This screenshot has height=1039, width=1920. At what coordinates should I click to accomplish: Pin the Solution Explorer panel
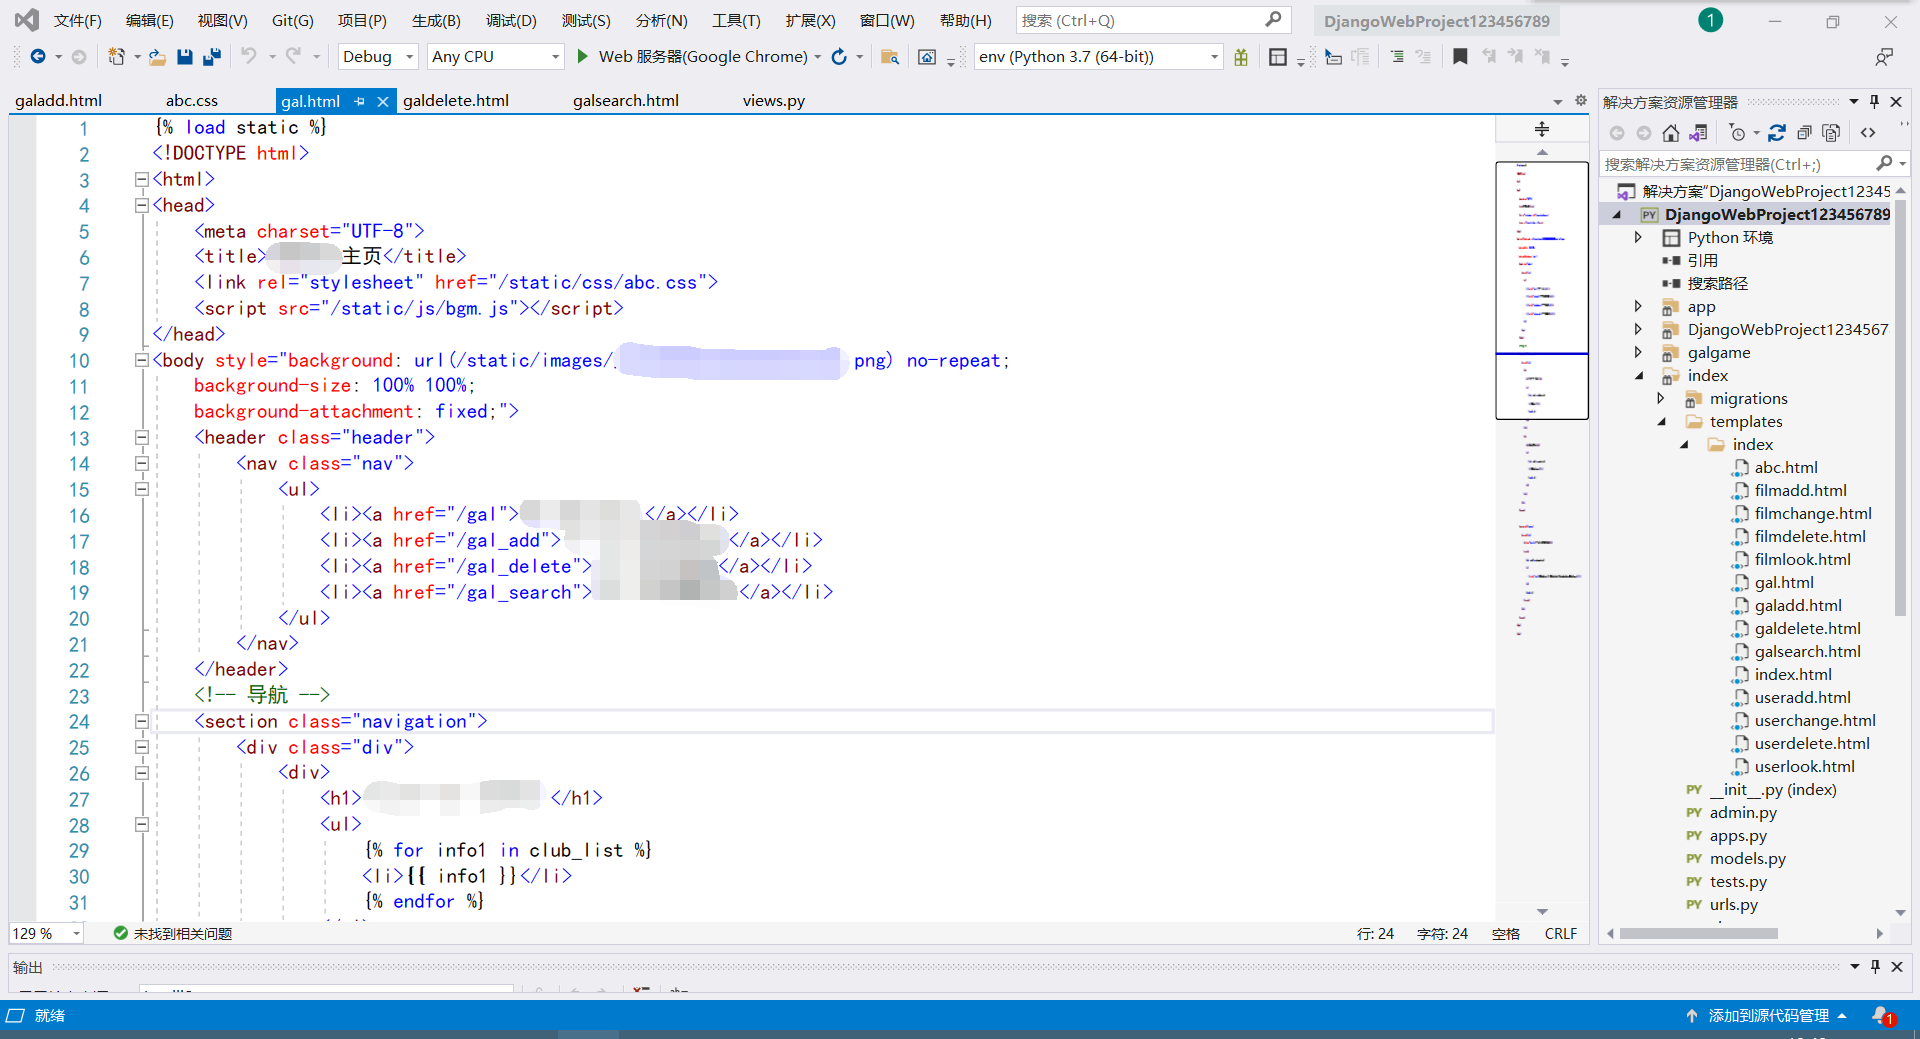tap(1874, 101)
